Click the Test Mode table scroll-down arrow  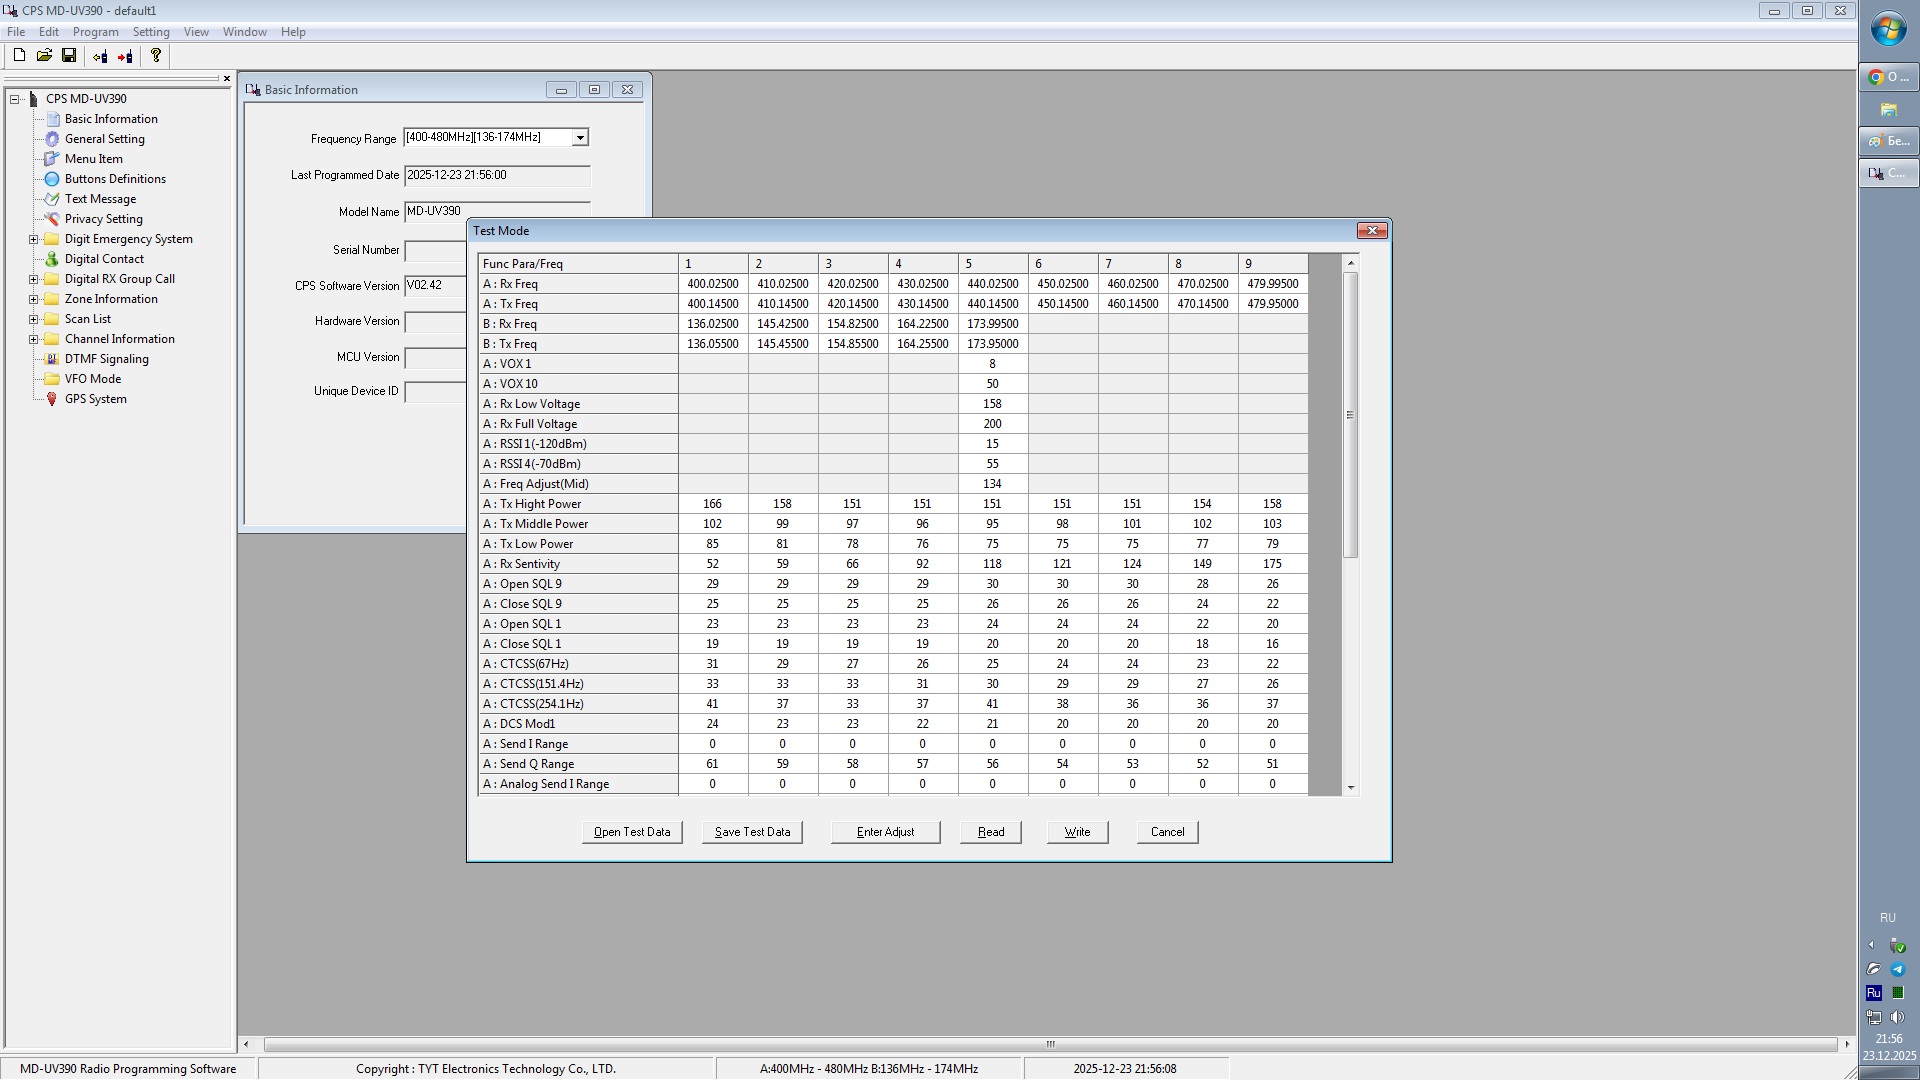[1351, 788]
